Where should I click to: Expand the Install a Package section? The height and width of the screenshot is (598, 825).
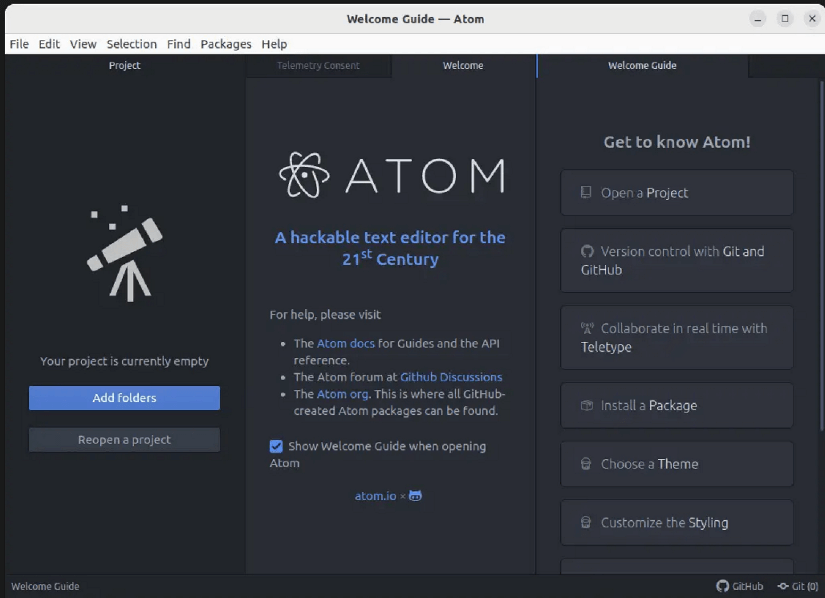(x=677, y=406)
